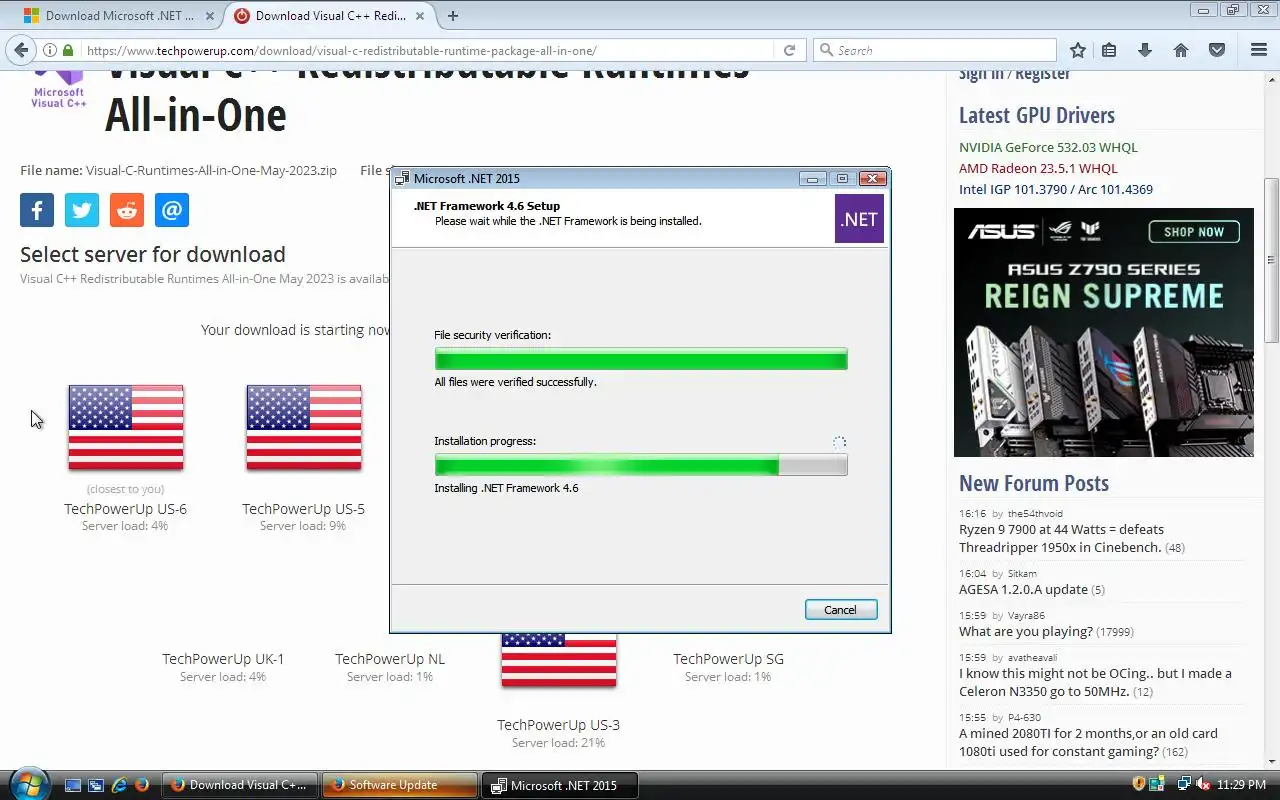
Task: Open Microsoft .NET 2015 taskbar button
Action: click(560, 785)
